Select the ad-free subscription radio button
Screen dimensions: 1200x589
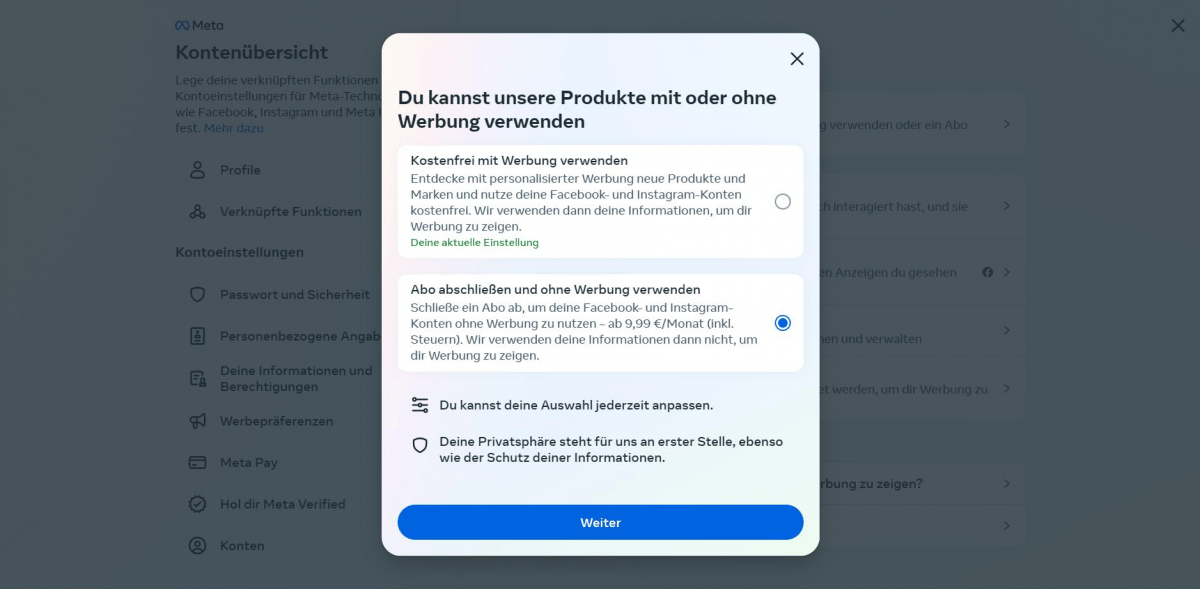click(x=783, y=323)
